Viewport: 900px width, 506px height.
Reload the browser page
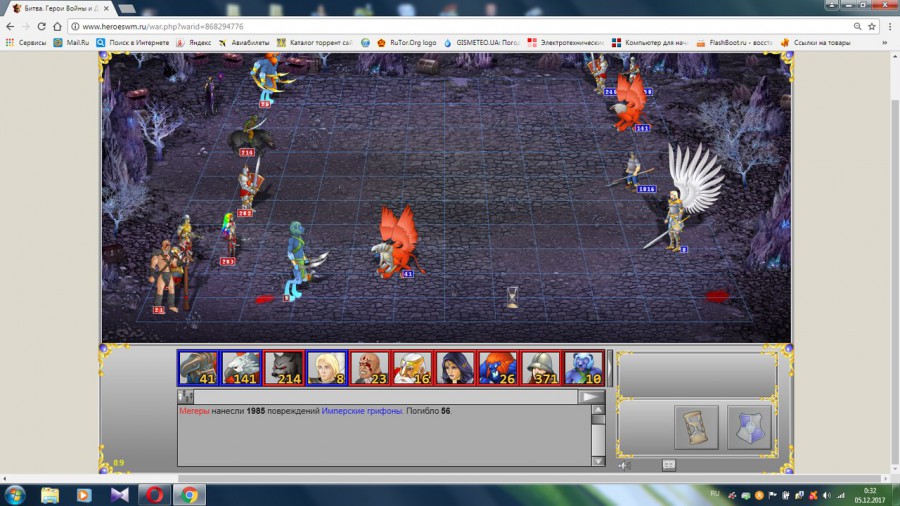click(41, 26)
